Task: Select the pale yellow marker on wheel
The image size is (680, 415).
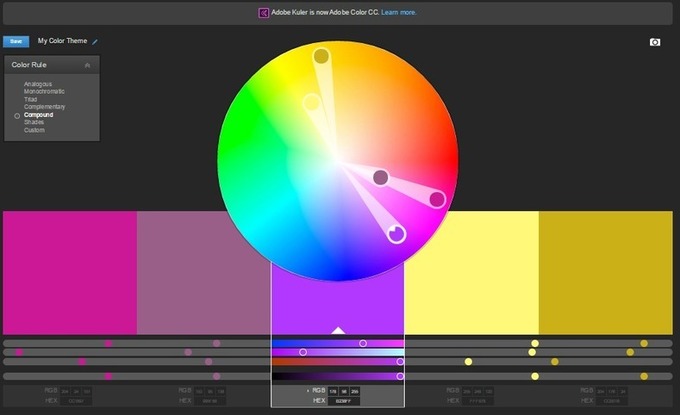Action: 312,102
